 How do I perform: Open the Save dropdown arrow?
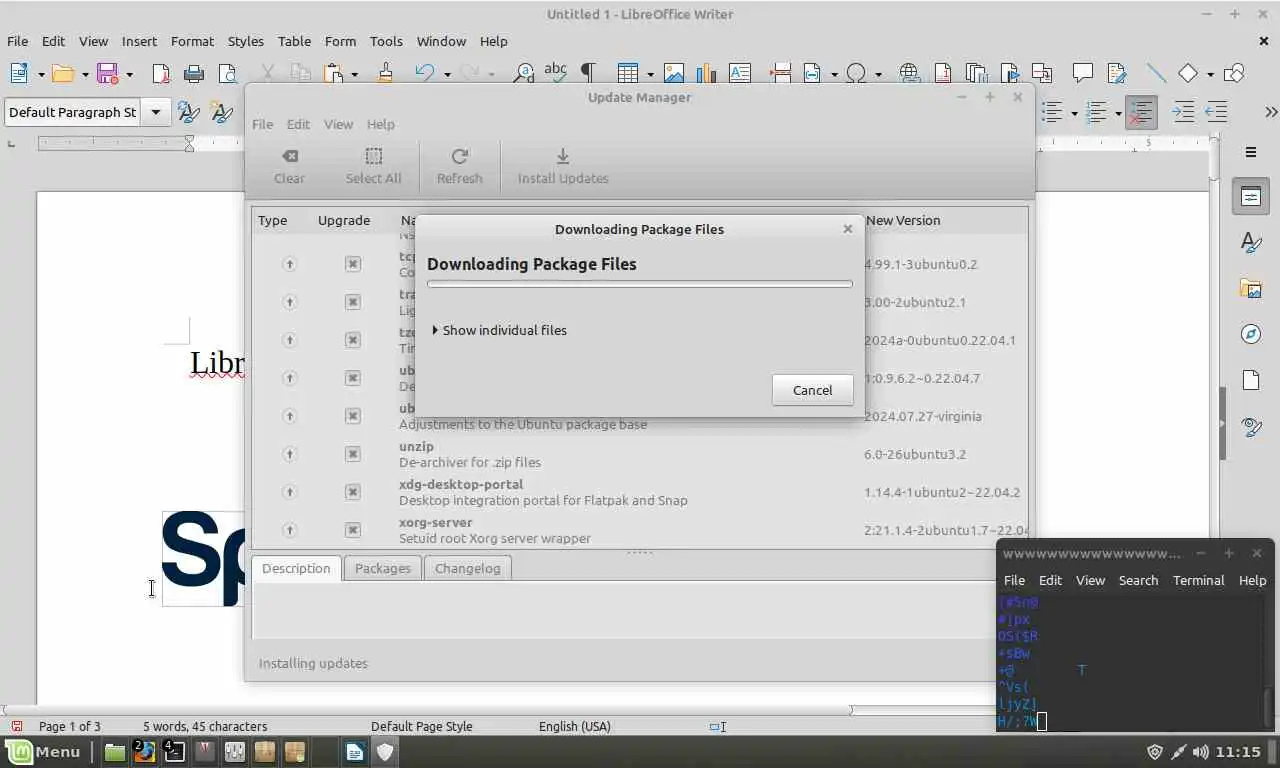129,74
